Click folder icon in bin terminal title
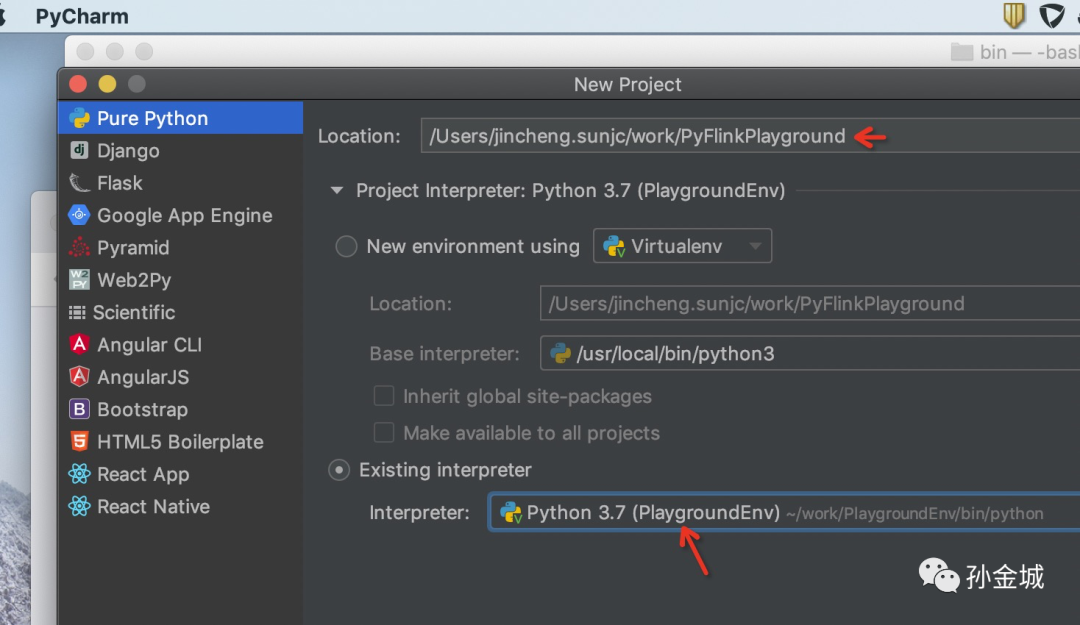Image resolution: width=1080 pixels, height=625 pixels. 962,52
